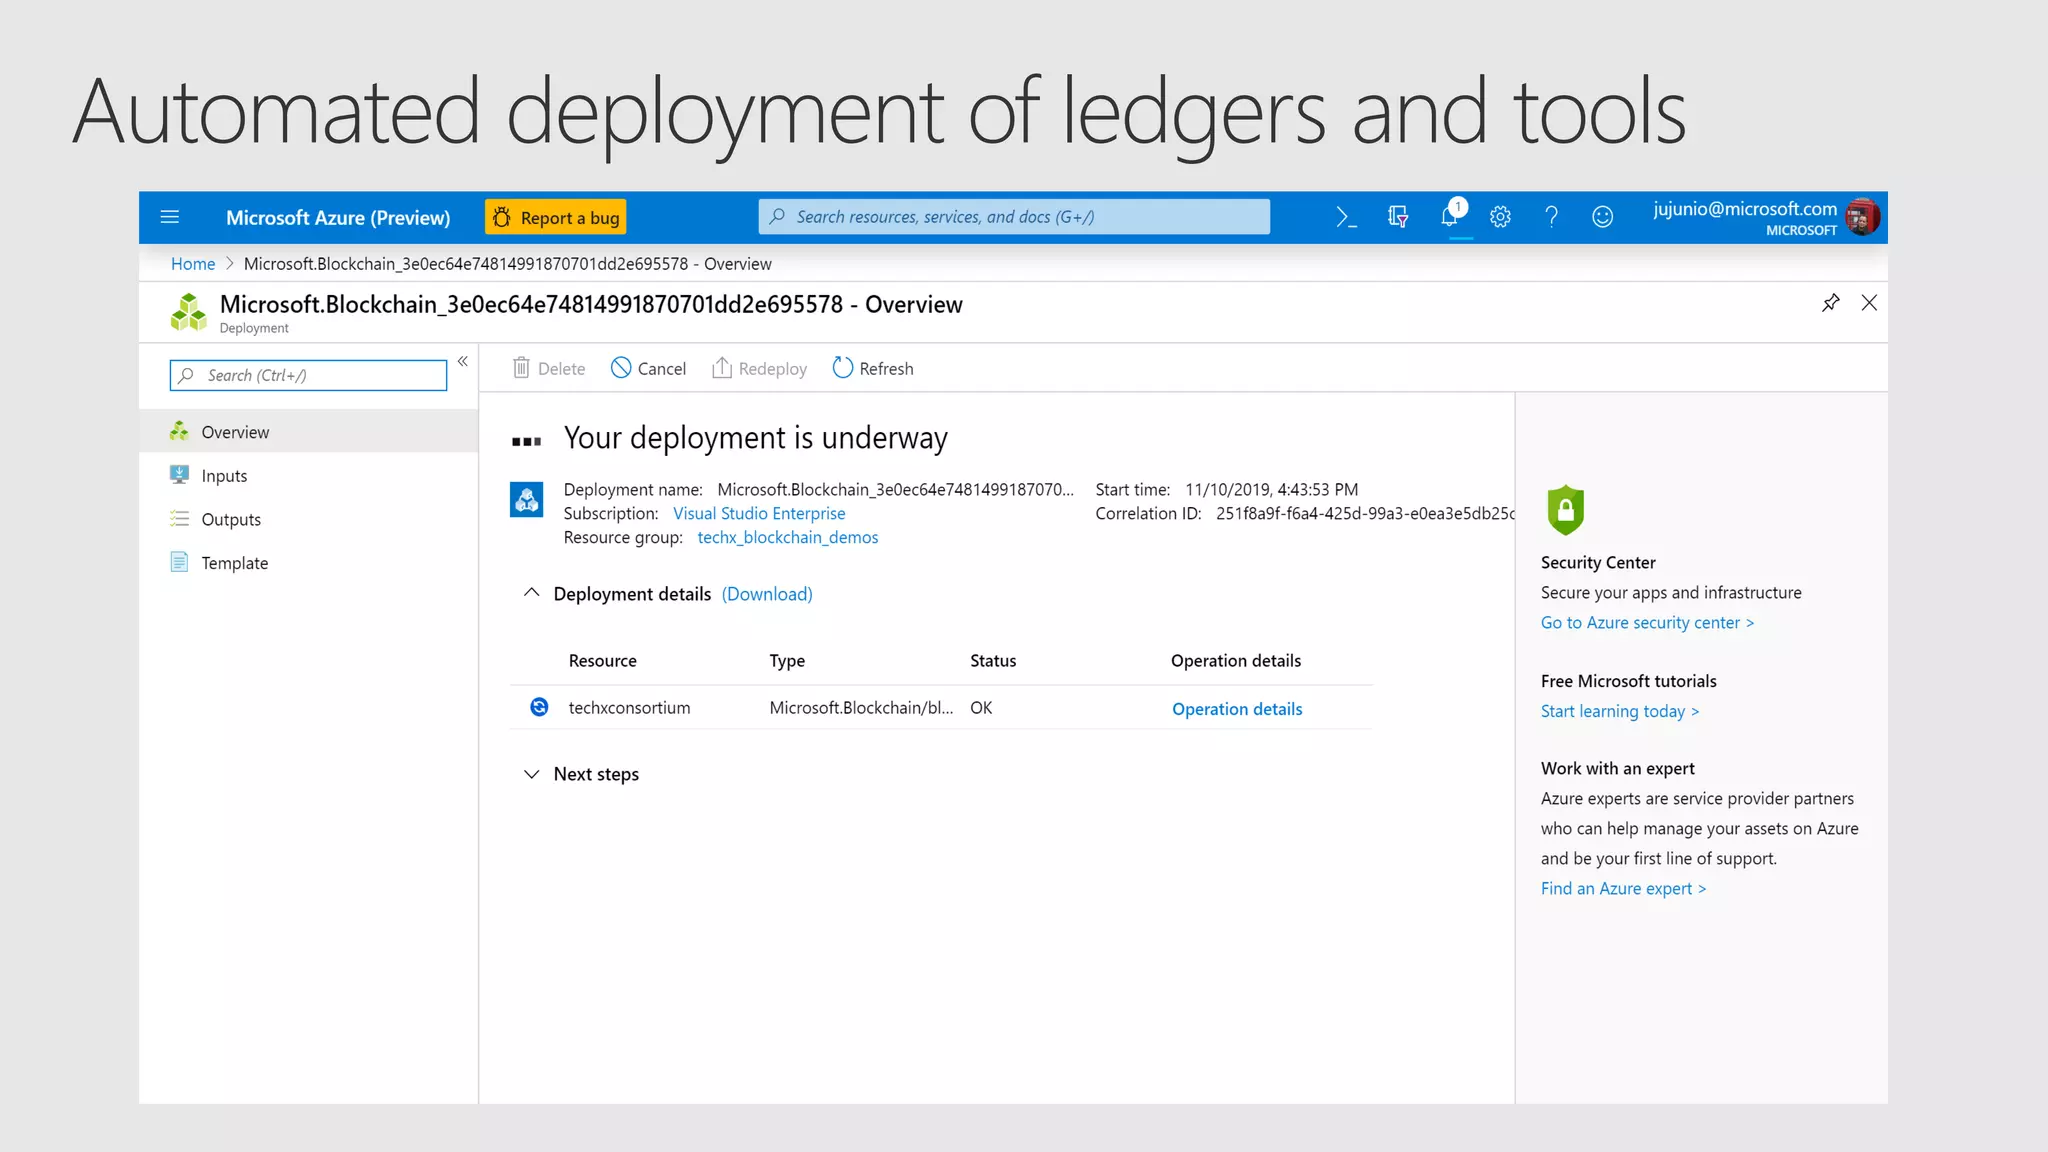Click the Status column header
The image size is (2048, 1152).
pos(993,661)
